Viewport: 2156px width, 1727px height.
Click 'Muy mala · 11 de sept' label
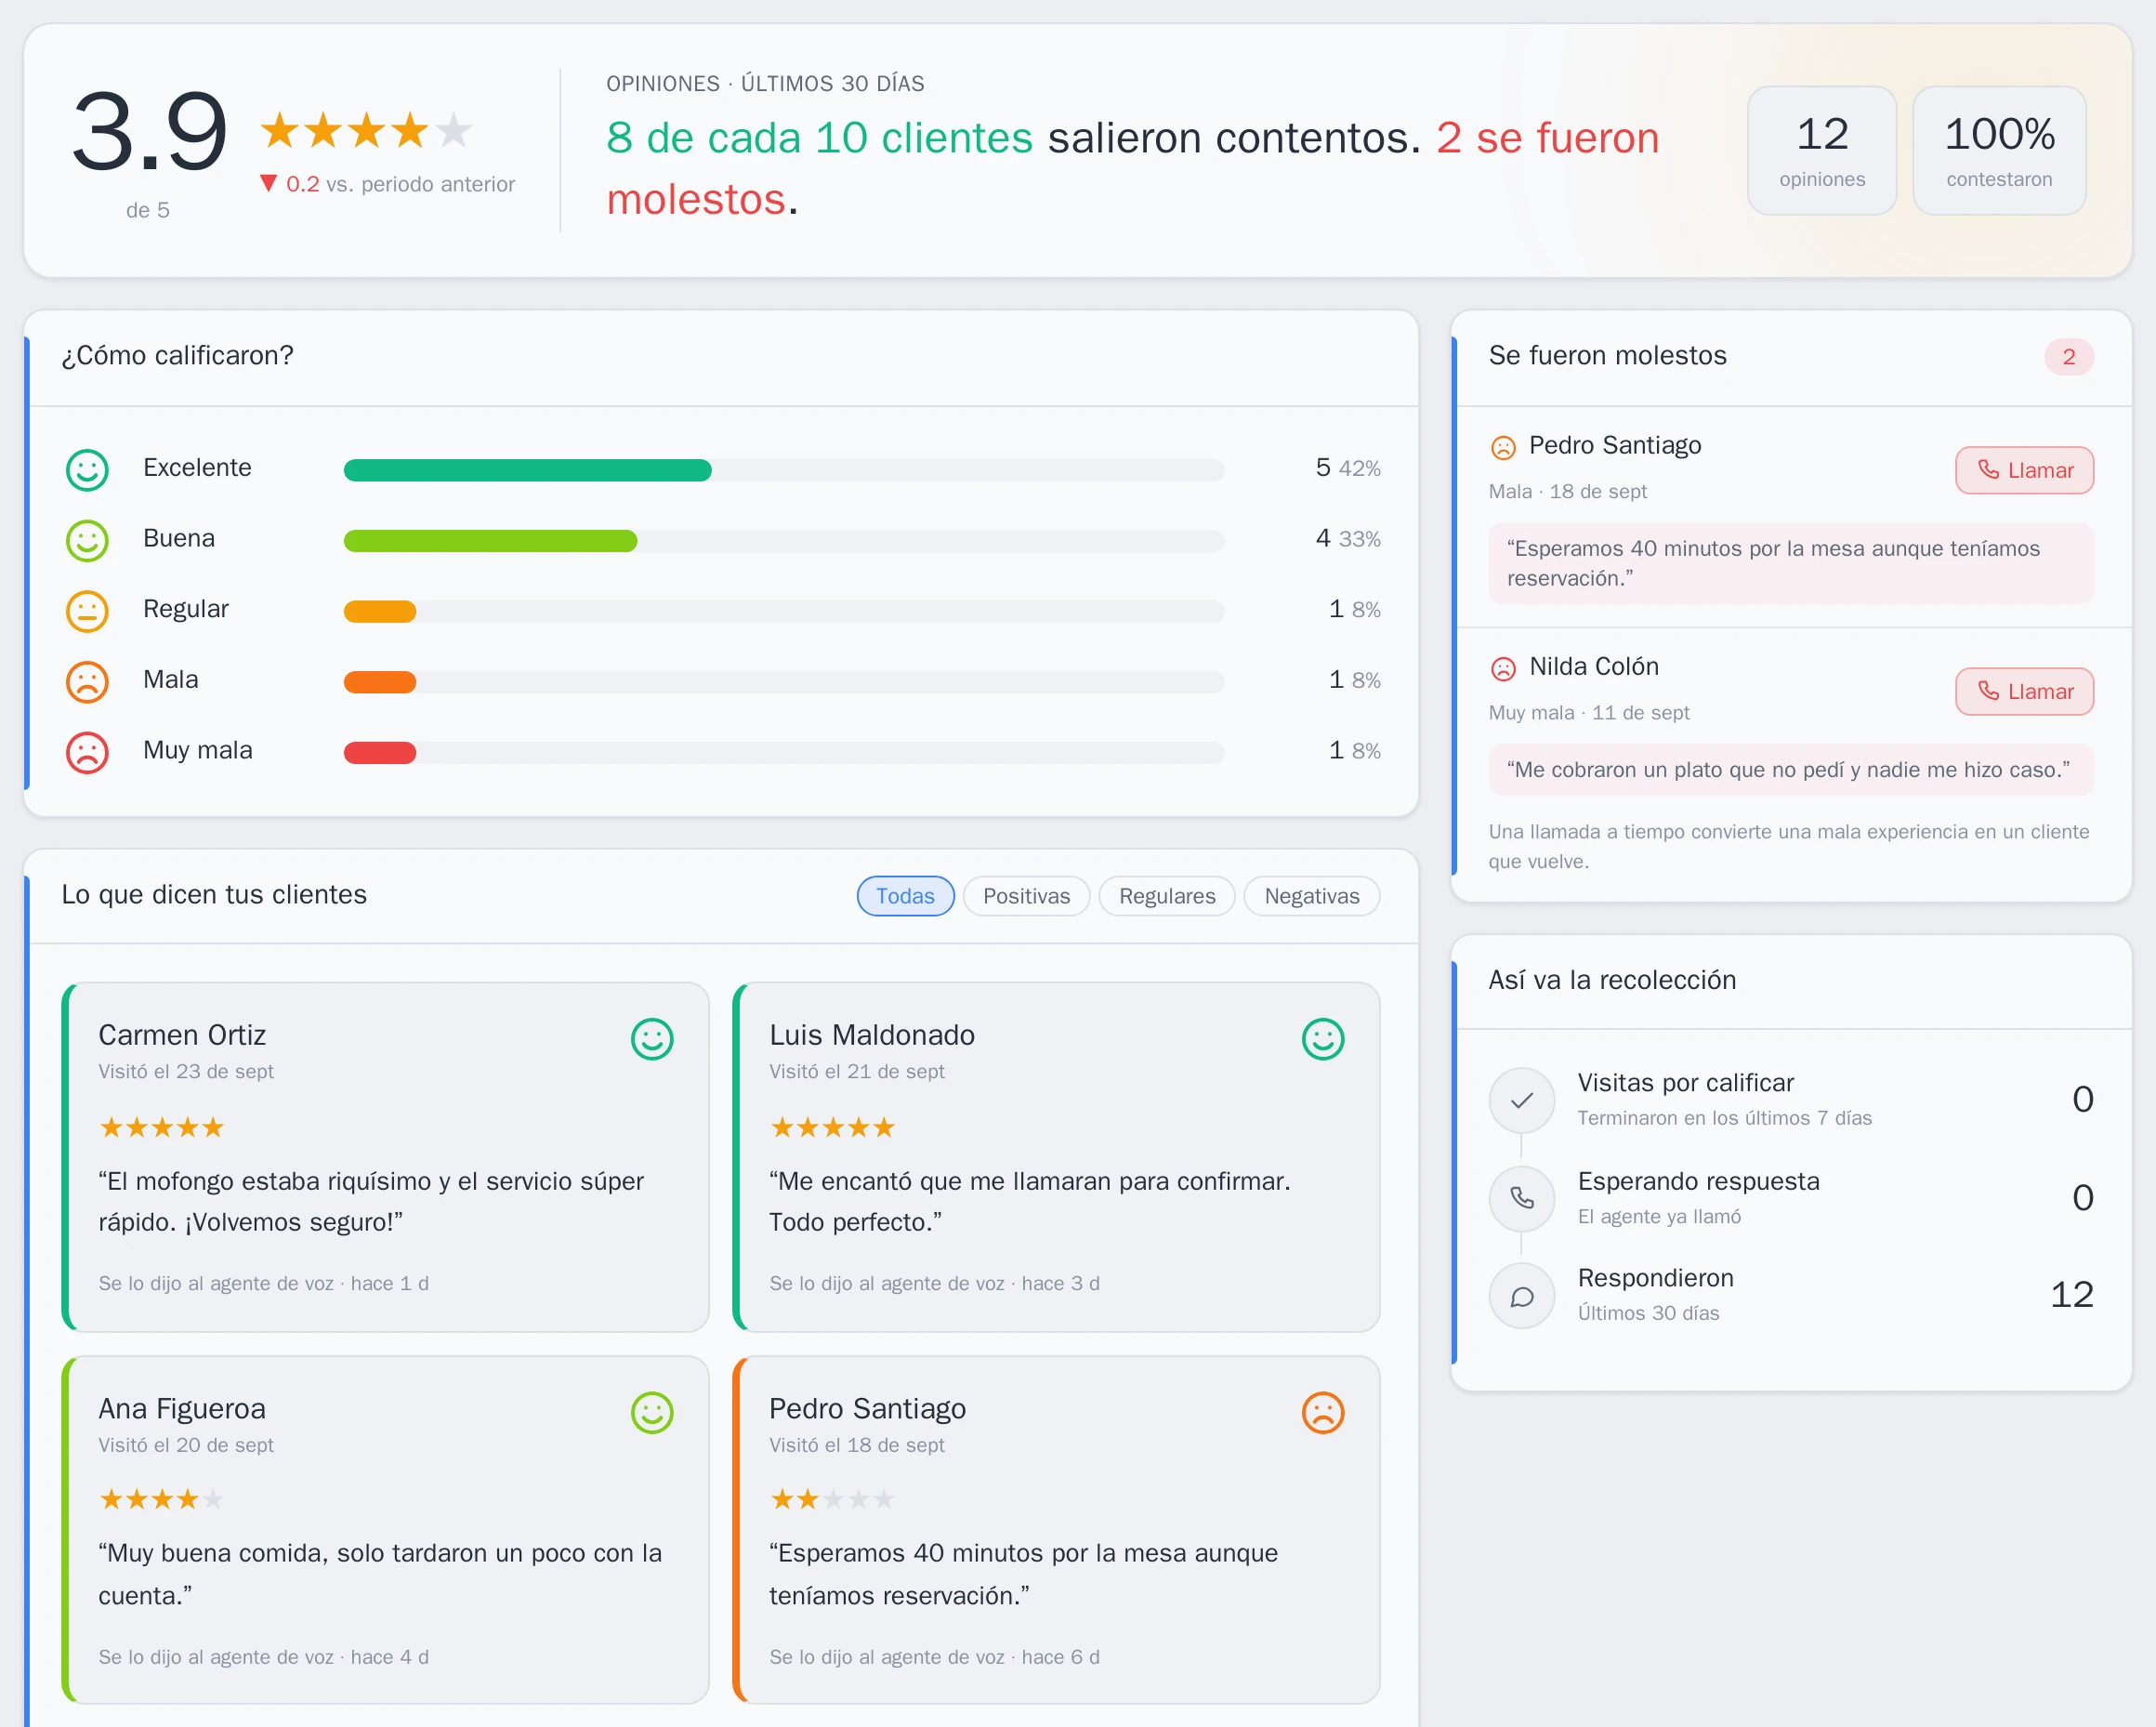pos(1589,712)
